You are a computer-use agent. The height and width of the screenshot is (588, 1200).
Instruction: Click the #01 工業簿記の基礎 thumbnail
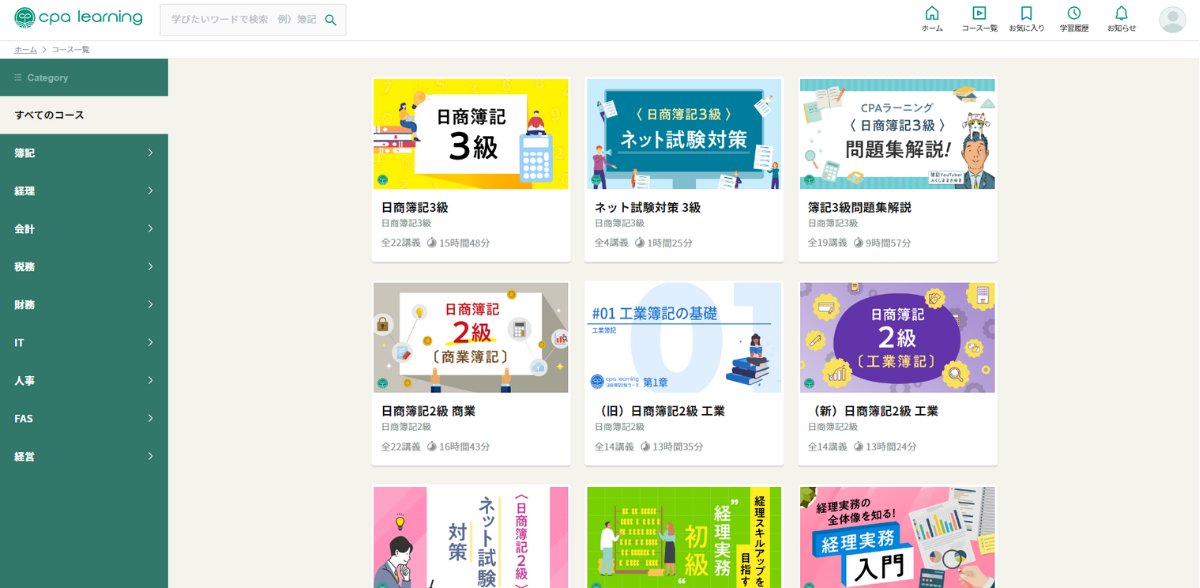[x=684, y=338]
